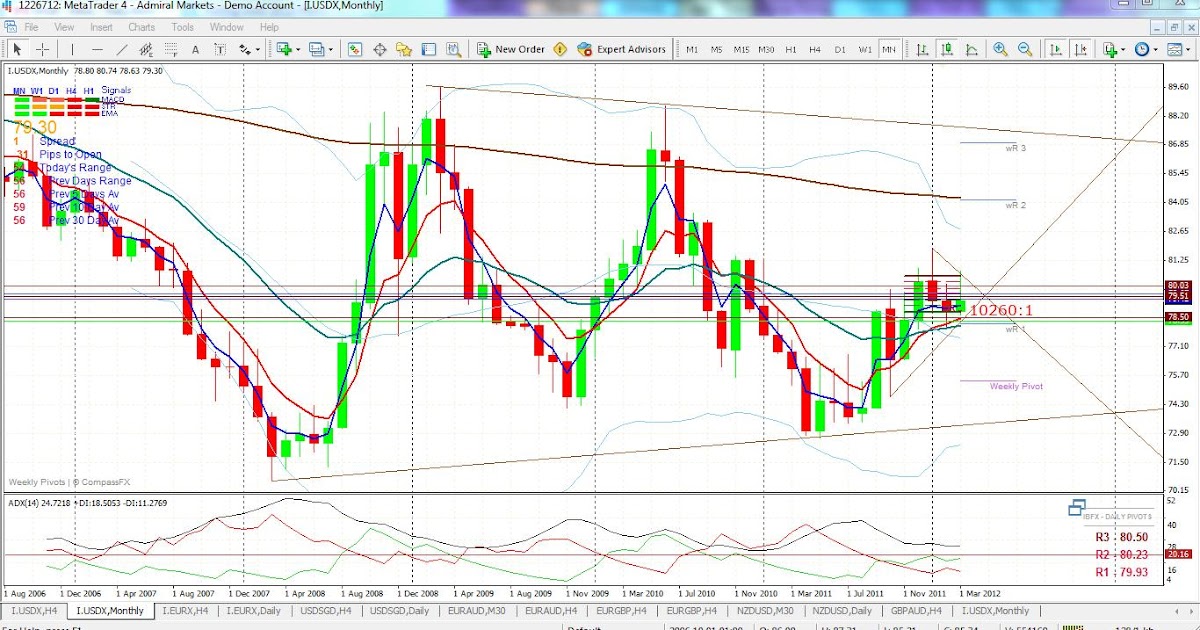Screen dimensions: 1200x630
Task: Set timeframe to D1
Action: (x=840, y=49)
